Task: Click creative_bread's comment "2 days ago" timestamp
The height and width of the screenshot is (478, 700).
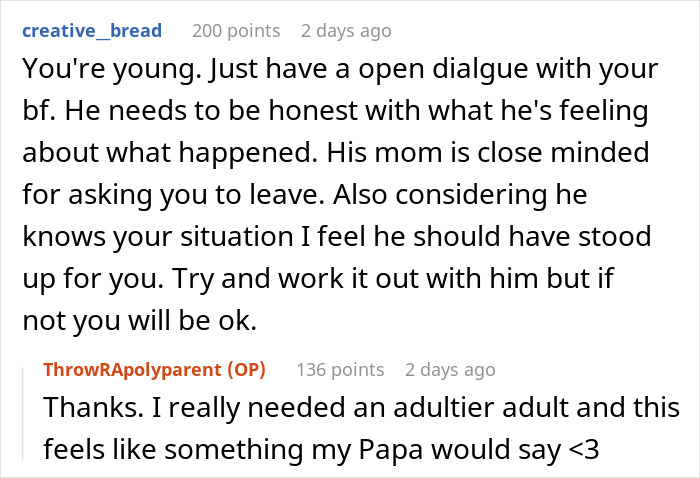Action: pyautogui.click(x=346, y=31)
